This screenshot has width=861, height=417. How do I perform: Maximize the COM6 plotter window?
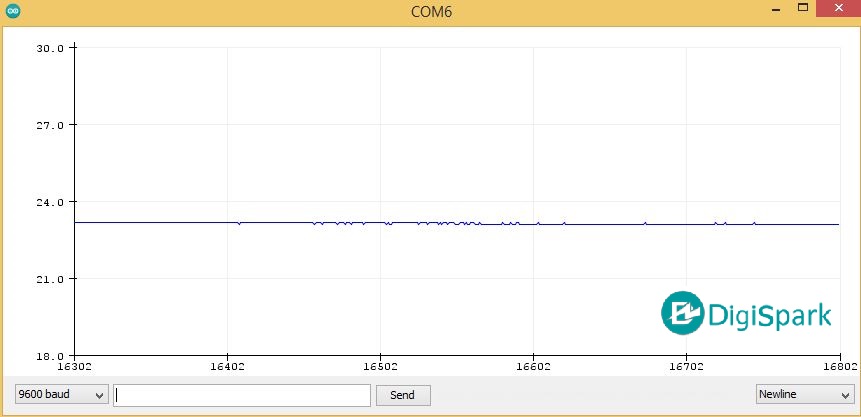[802, 10]
